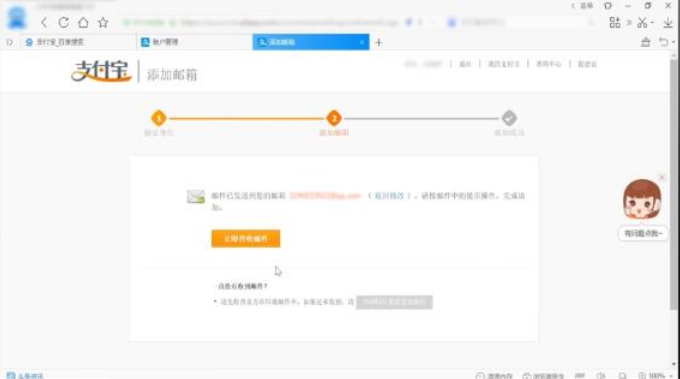Viewport: 680px width, 379px height.
Task: Click the skin/shirt icon in title bar
Action: click(x=608, y=6)
